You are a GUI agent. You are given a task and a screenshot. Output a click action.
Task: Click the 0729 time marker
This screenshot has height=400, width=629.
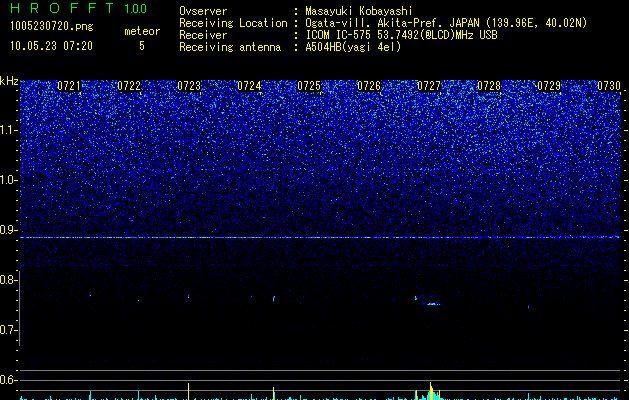(x=549, y=86)
